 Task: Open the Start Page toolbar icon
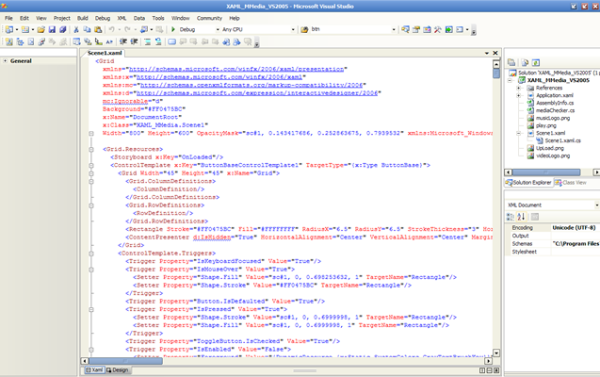[x=449, y=29]
